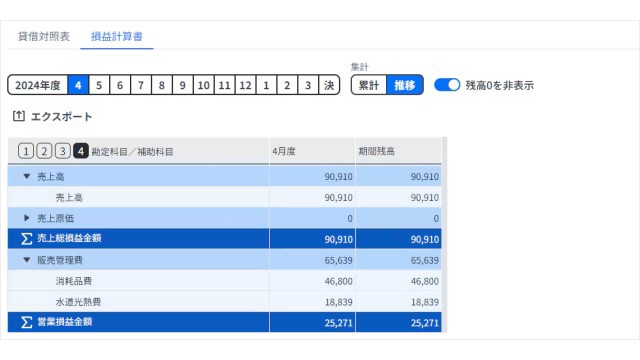Select month 6 in period selector
The height and width of the screenshot is (360, 640).
(120, 85)
